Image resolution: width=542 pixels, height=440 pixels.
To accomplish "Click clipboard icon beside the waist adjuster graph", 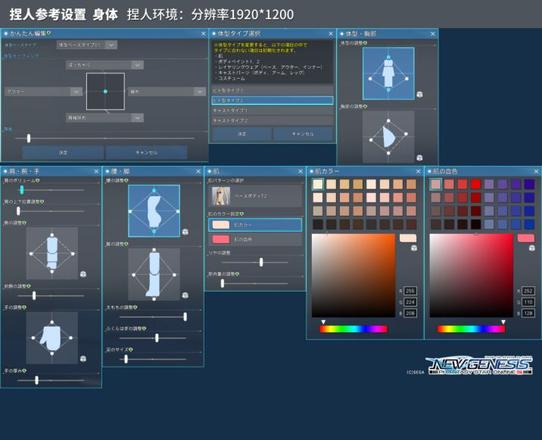I will [185, 232].
